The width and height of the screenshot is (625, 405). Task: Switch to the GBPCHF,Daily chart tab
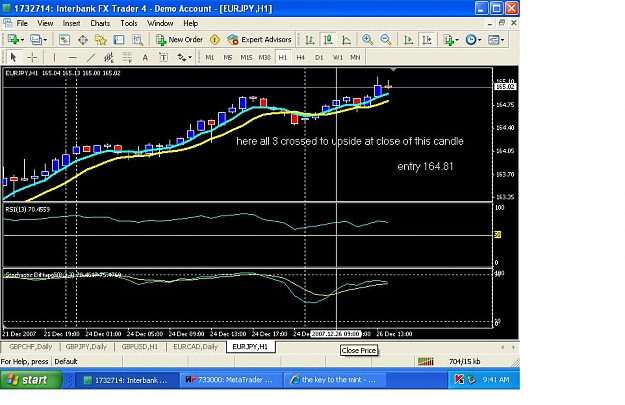click(x=31, y=347)
